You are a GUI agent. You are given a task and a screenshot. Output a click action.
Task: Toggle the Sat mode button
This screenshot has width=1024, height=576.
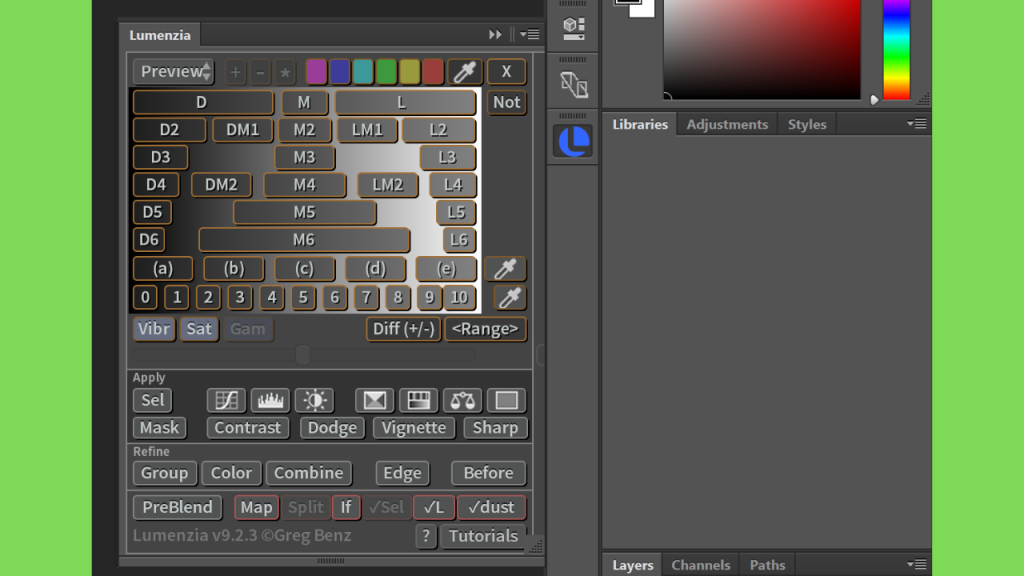[x=199, y=328]
